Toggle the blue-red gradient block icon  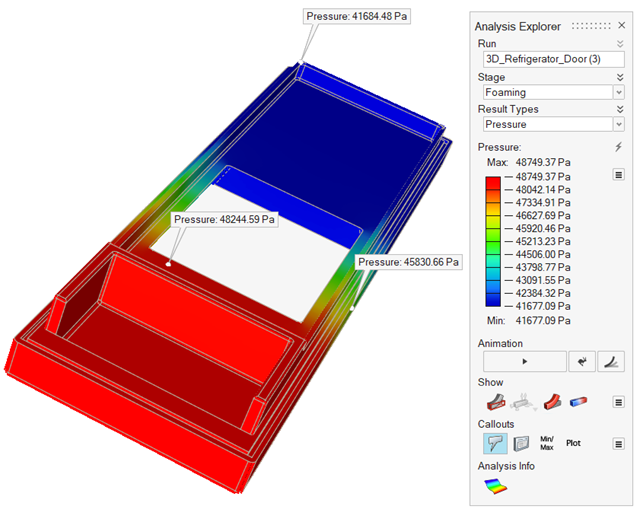pos(578,402)
